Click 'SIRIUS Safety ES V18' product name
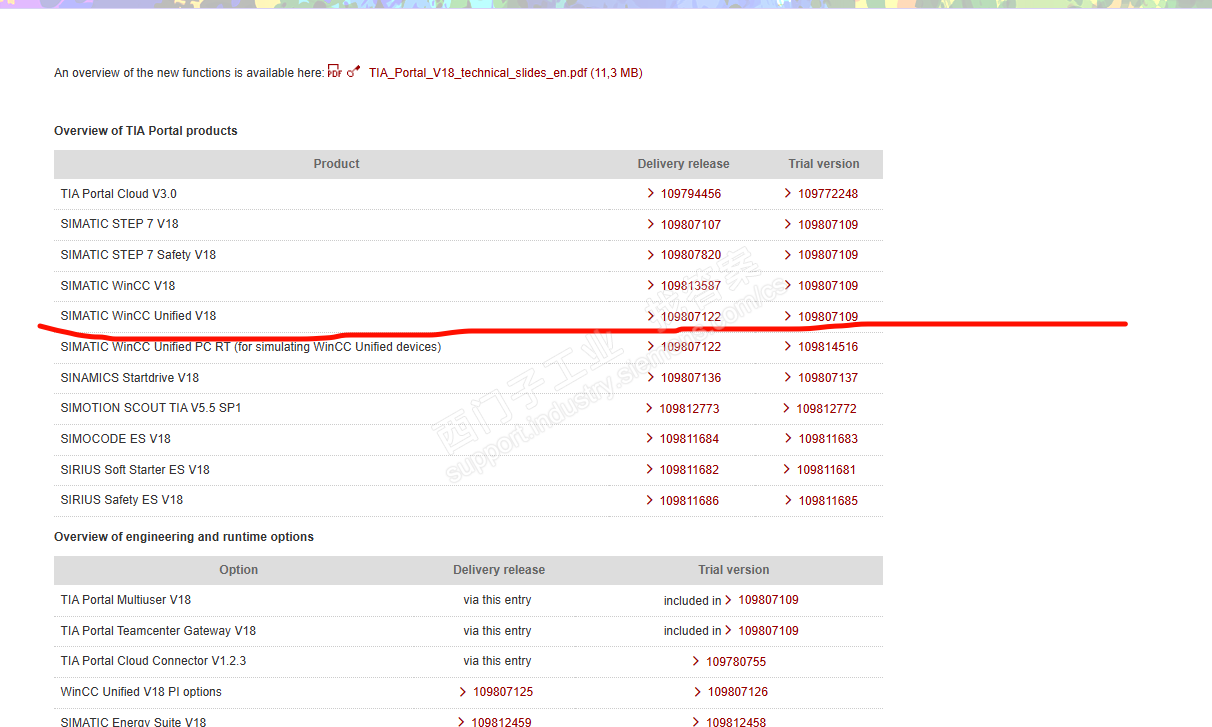The height and width of the screenshot is (727, 1212). (122, 500)
